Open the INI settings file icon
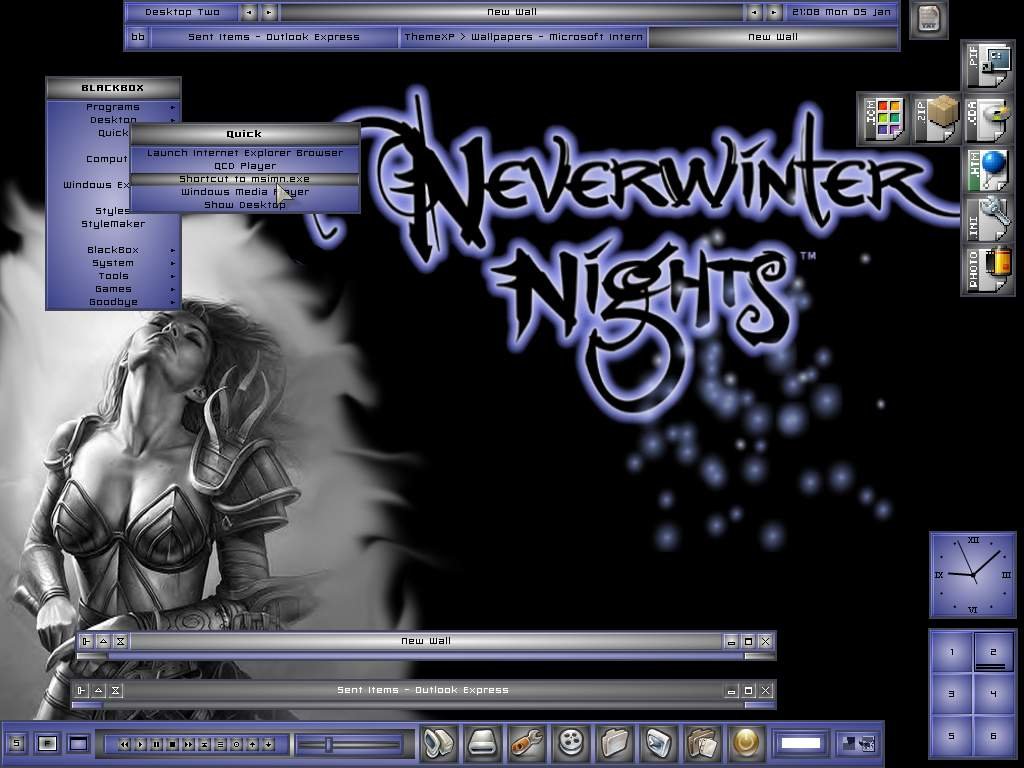The image size is (1024, 768). tap(988, 220)
